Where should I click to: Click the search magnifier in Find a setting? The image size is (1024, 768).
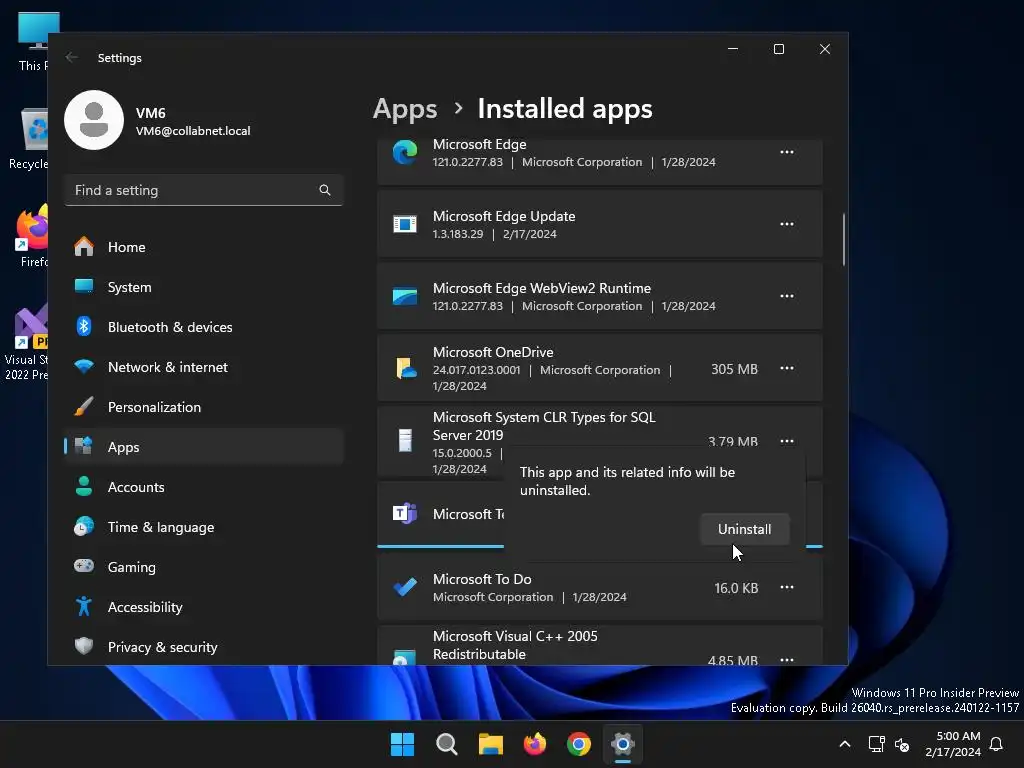point(325,190)
